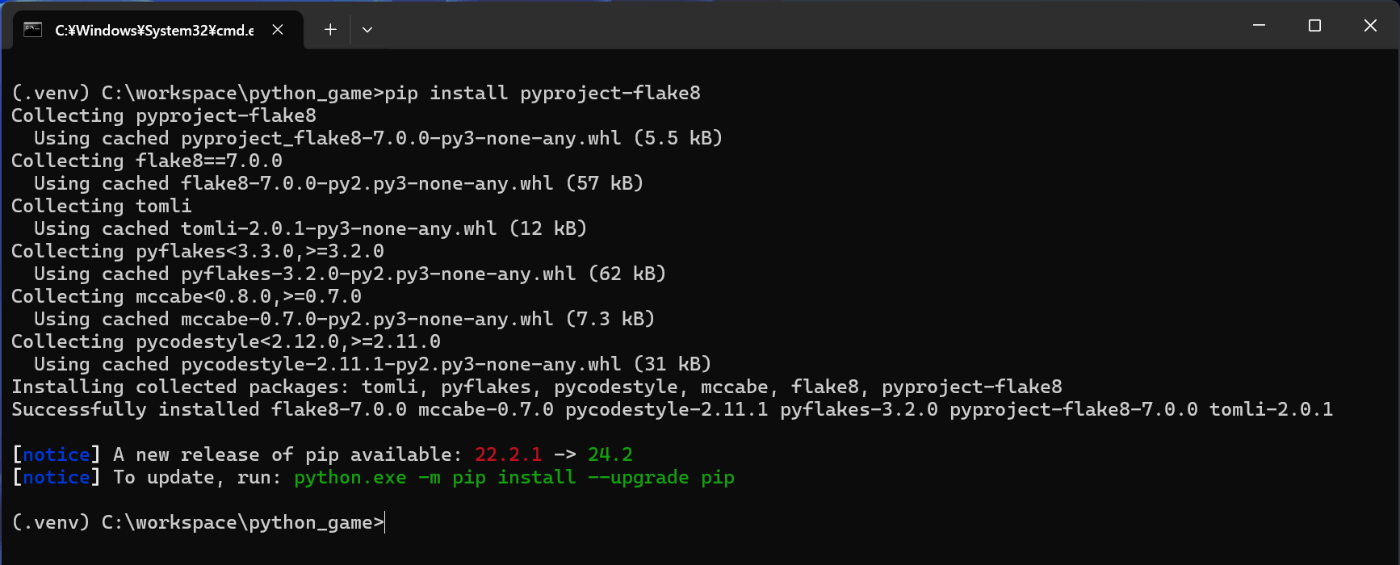The height and width of the screenshot is (565, 1400).
Task: Click the empty title bar area beside tabs
Action: [x=800, y=26]
